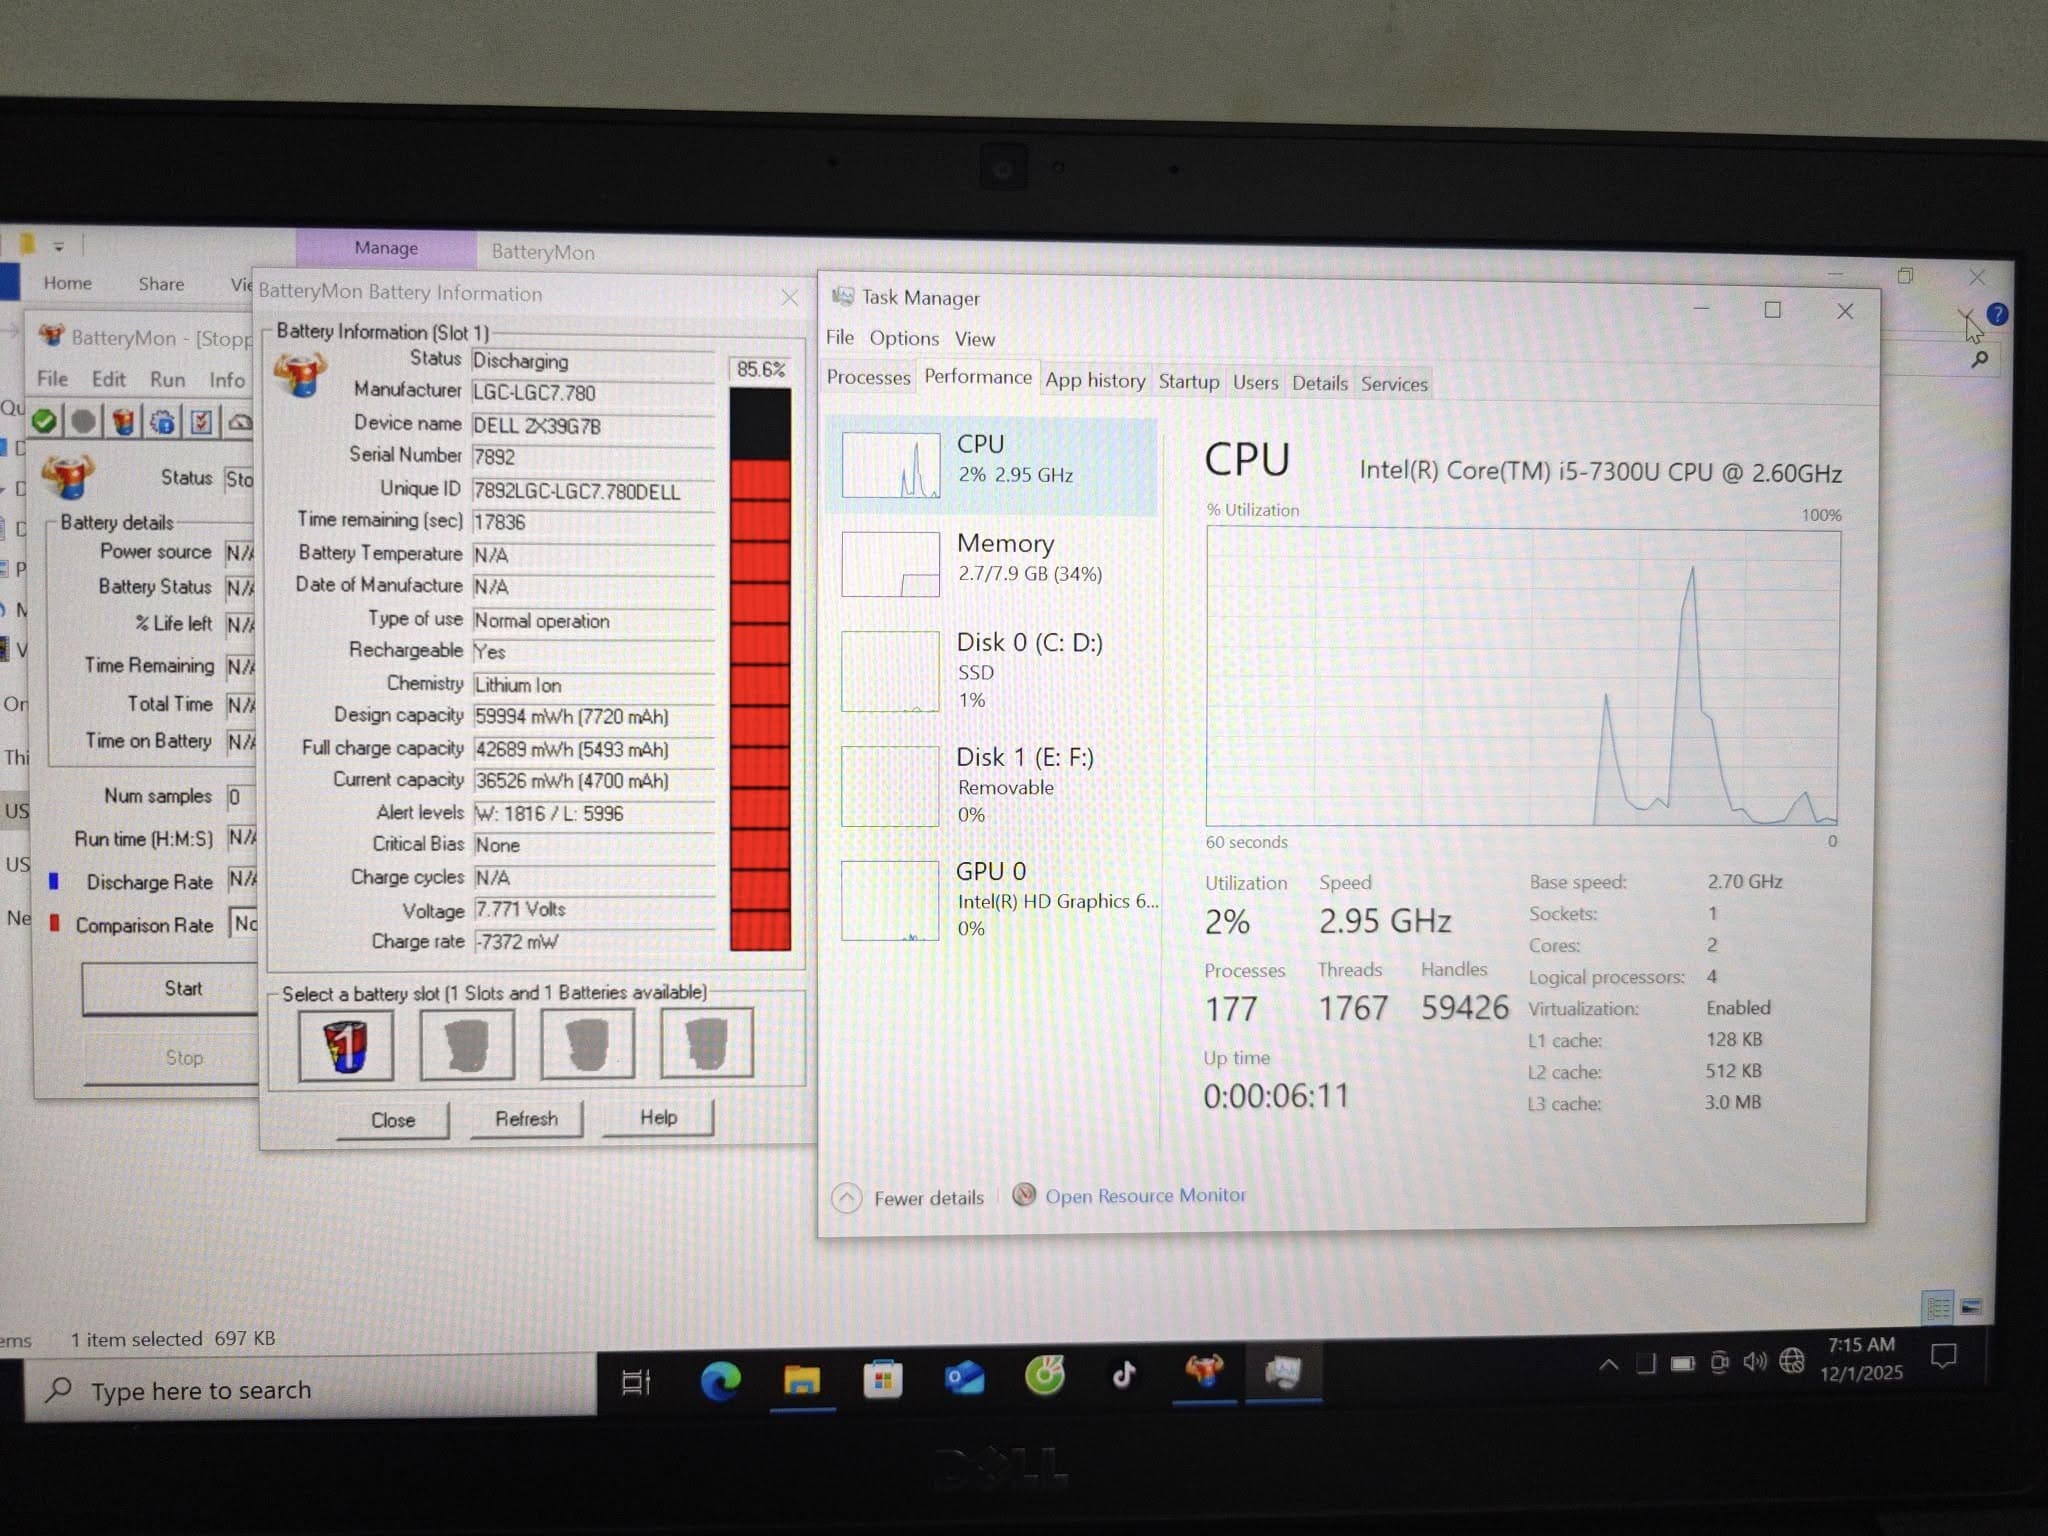This screenshot has height=1536, width=2048.
Task: Click Task Manager icon in taskbar
Action: click(x=1284, y=1372)
